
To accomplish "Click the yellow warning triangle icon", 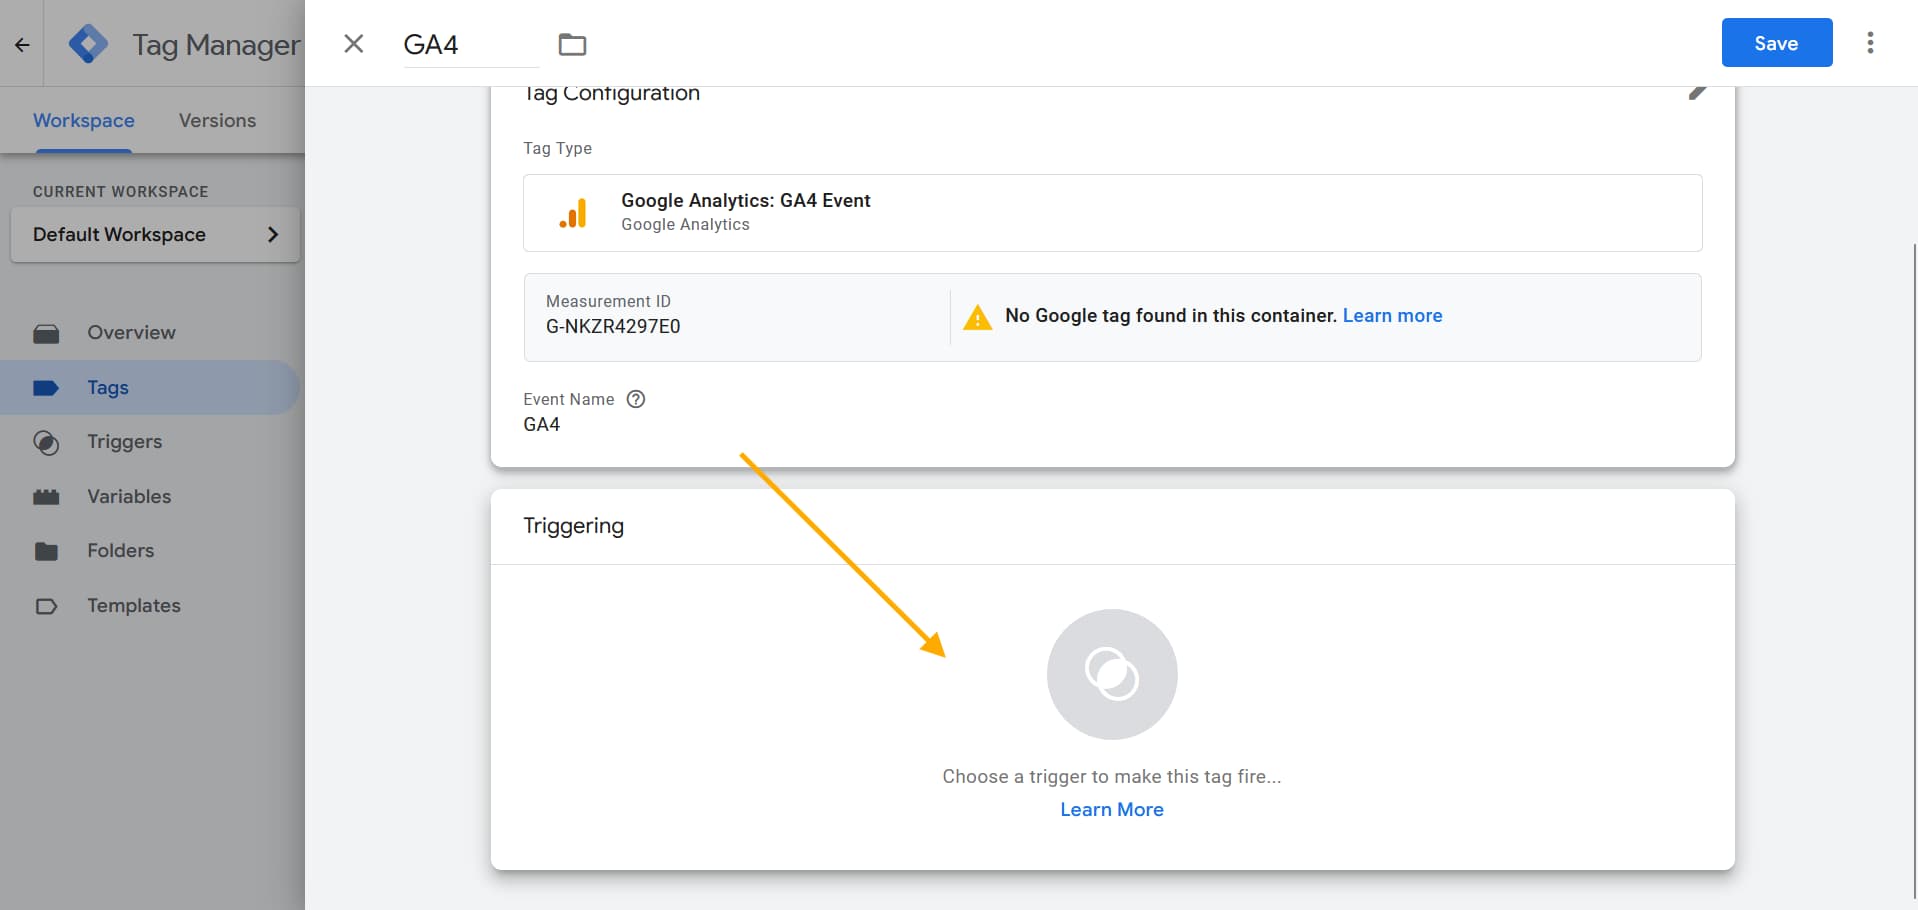I will [977, 317].
